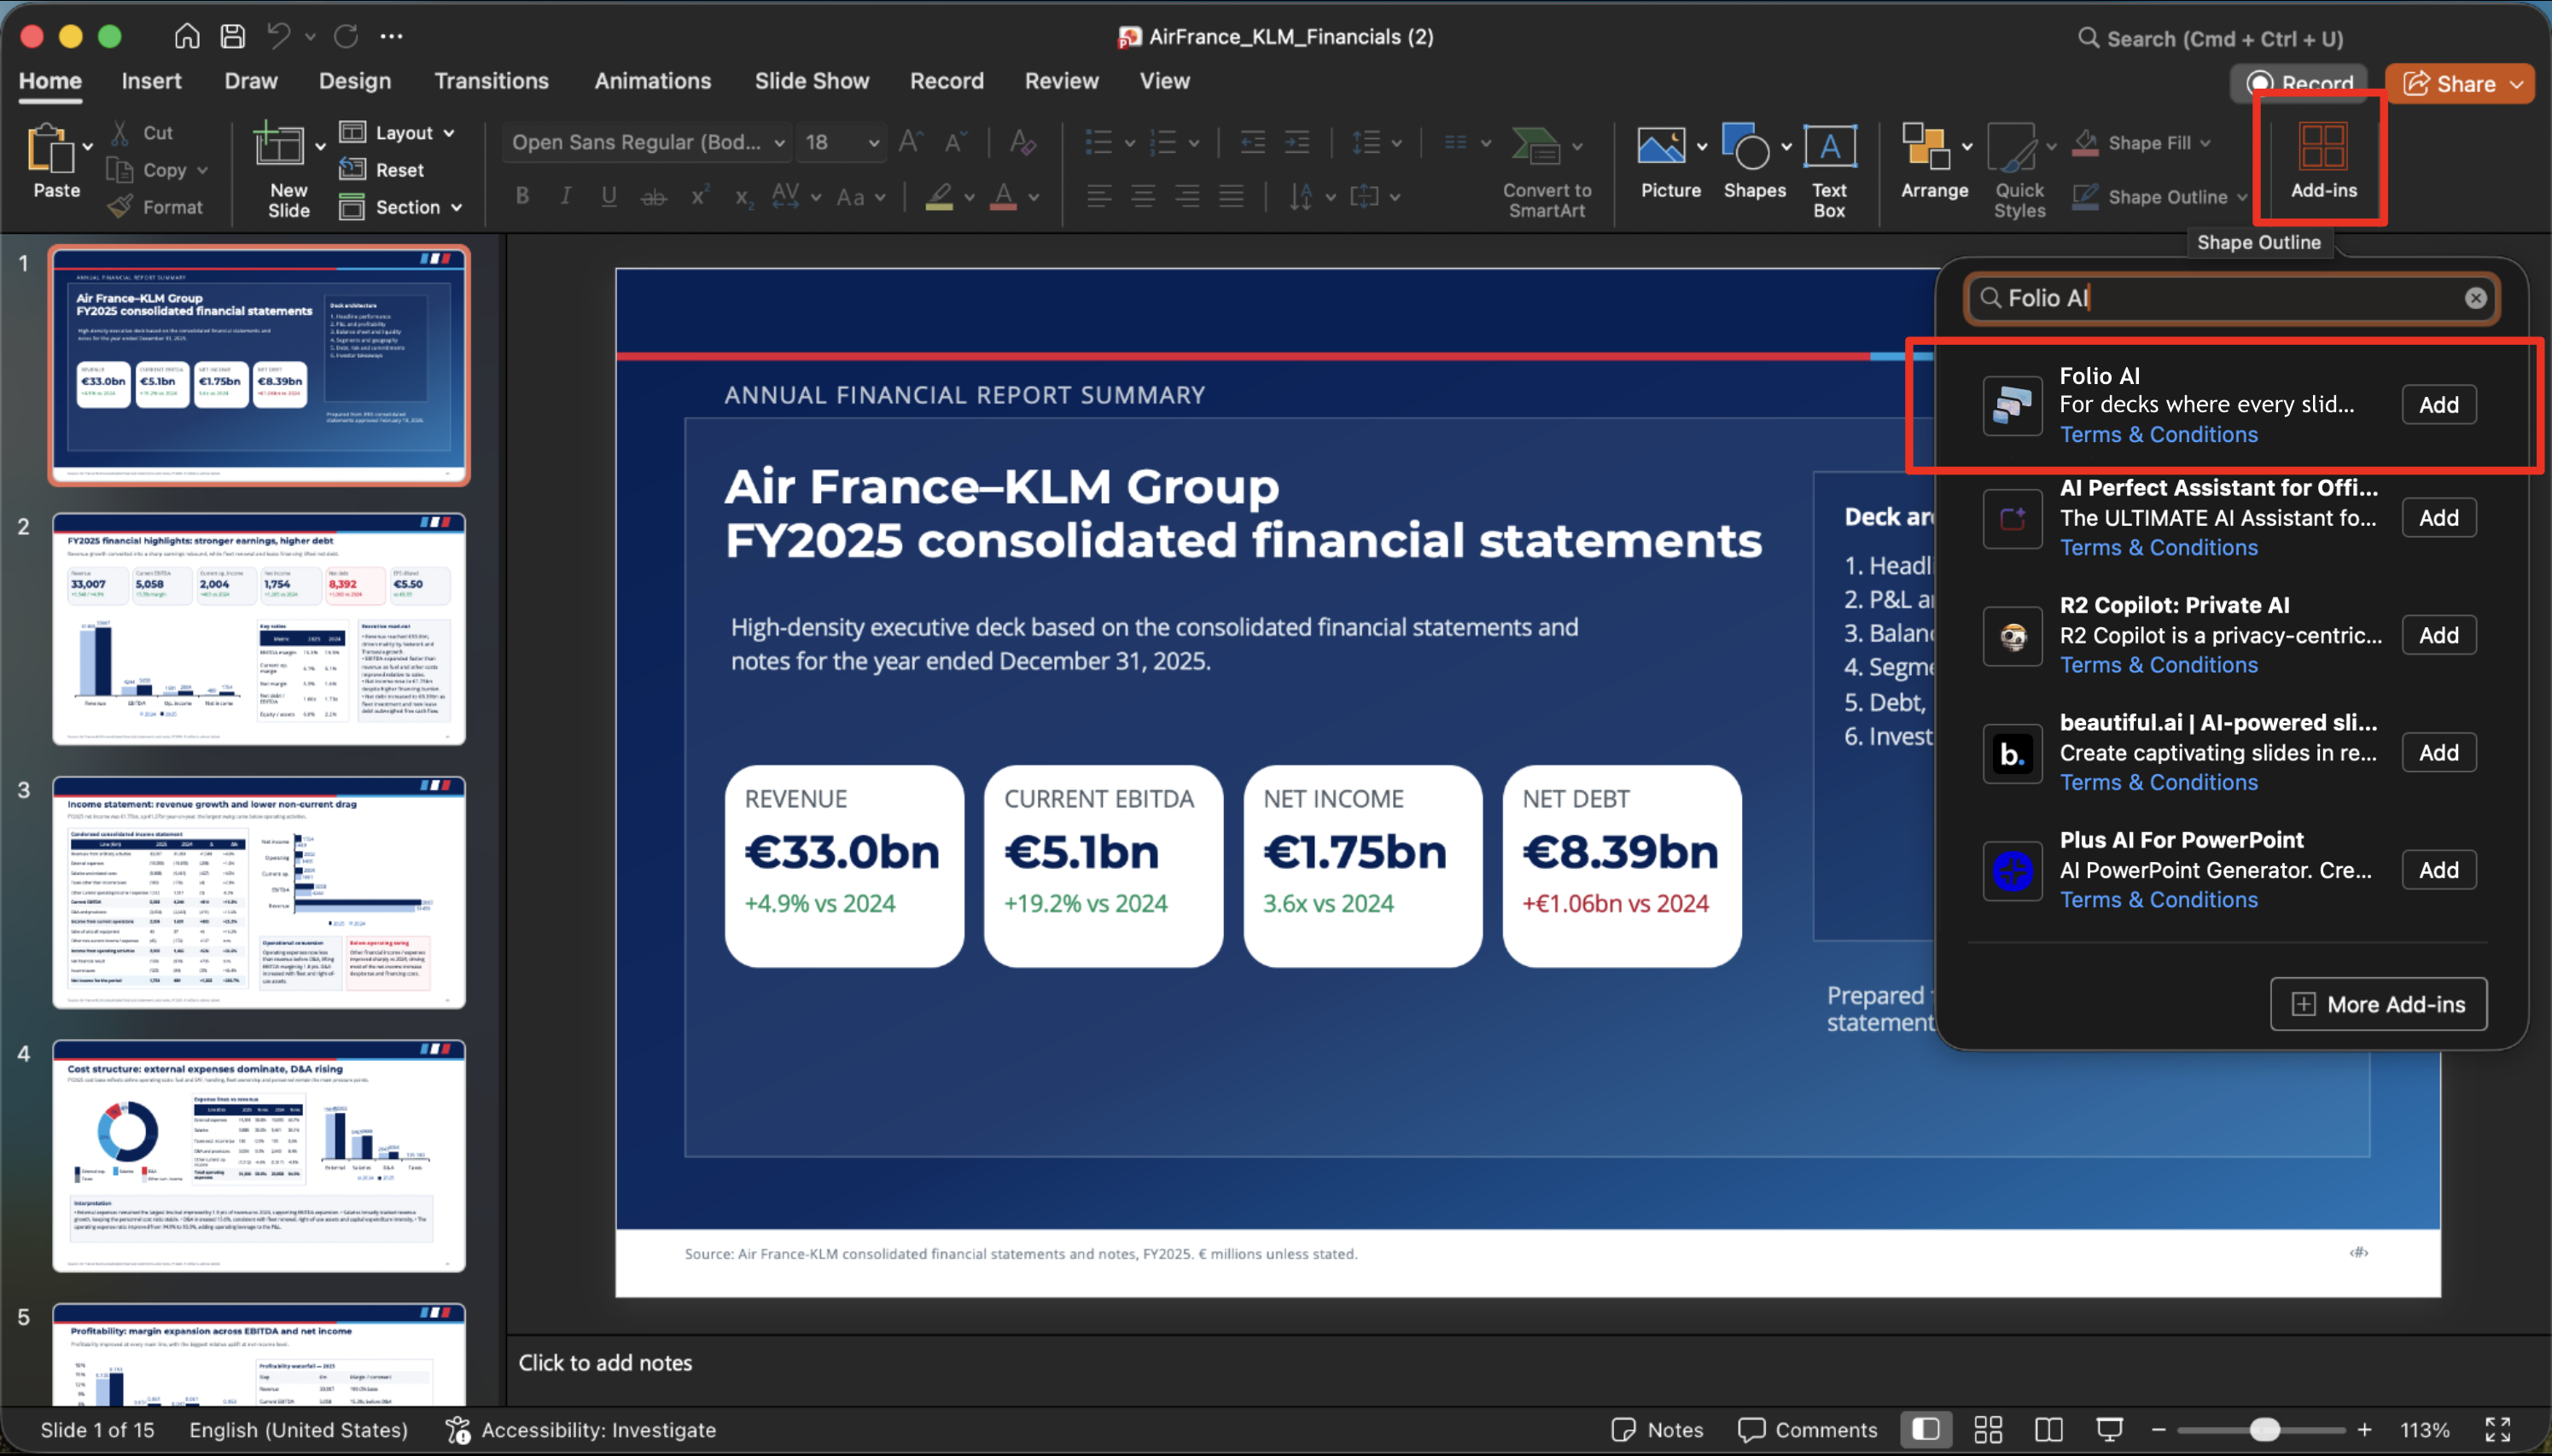This screenshot has width=2552, height=1456.
Task: Expand the Layout dropdown
Action: 449,133
